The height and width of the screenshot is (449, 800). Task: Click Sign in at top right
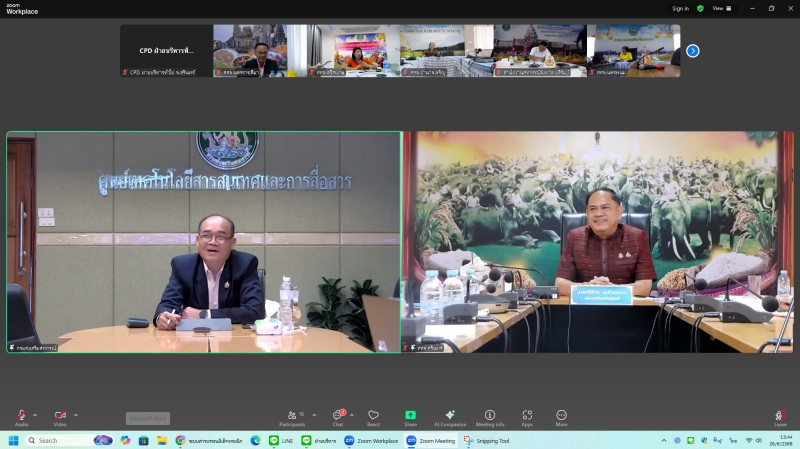pyautogui.click(x=680, y=8)
